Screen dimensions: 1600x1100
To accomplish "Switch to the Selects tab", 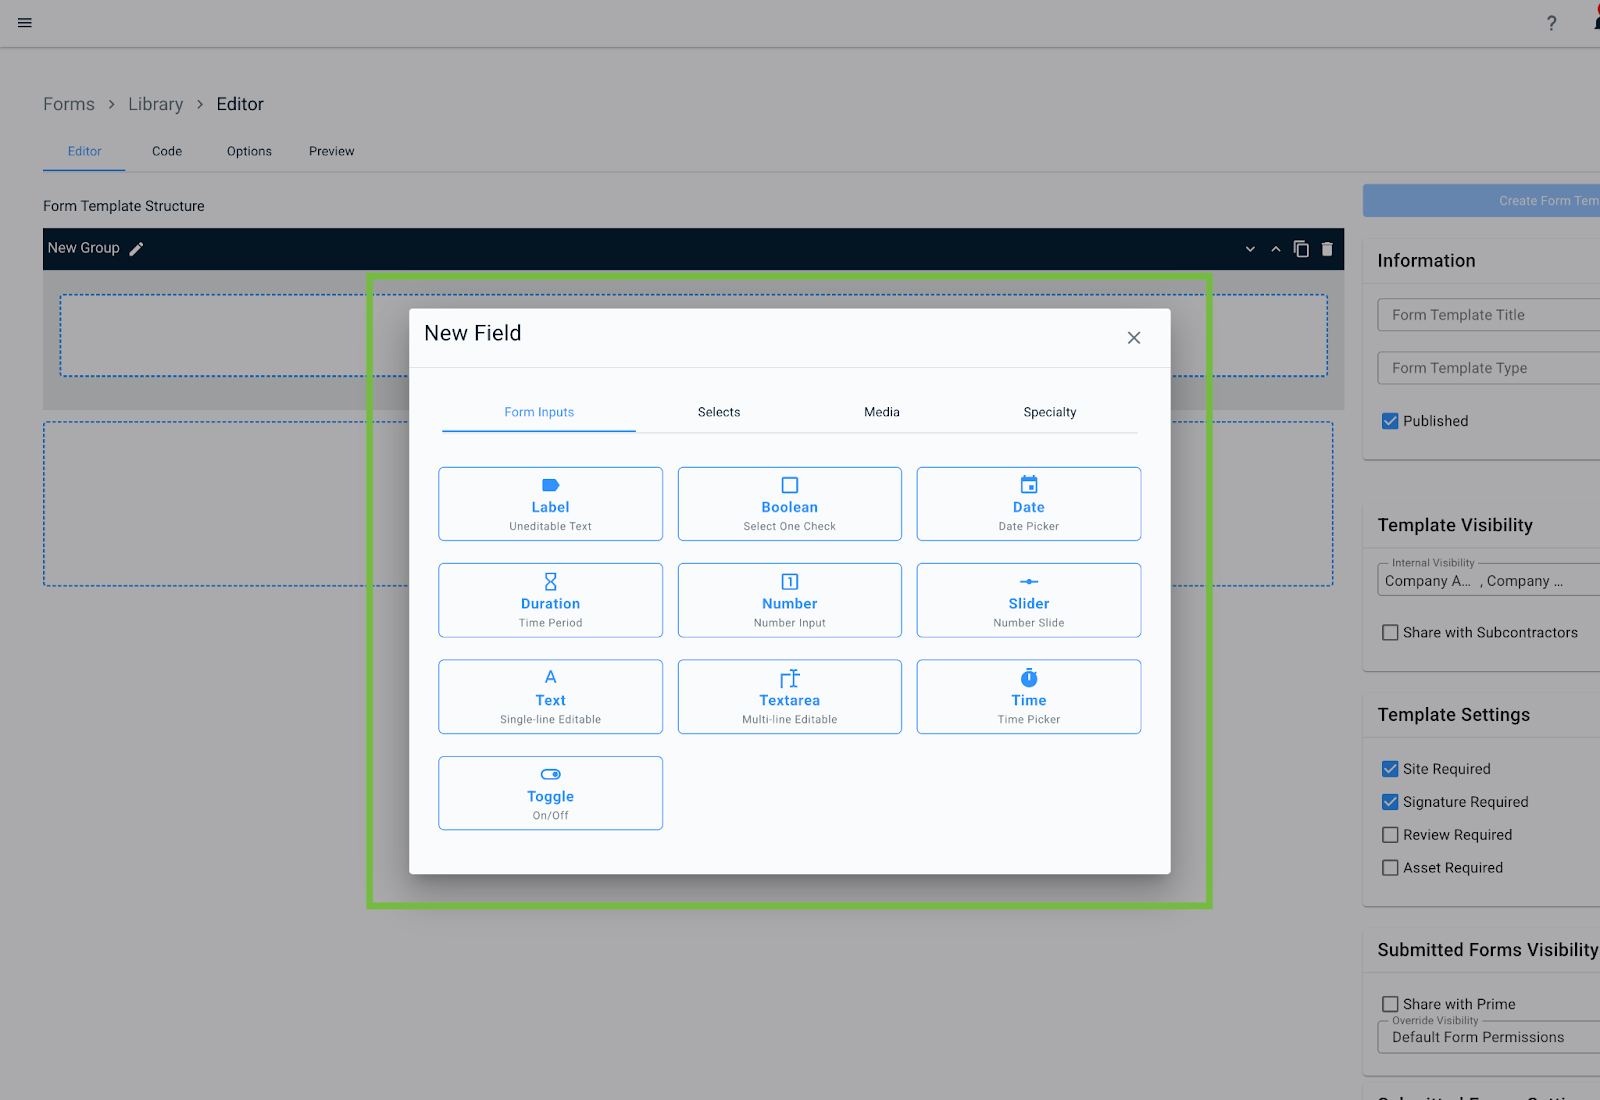I will point(719,412).
